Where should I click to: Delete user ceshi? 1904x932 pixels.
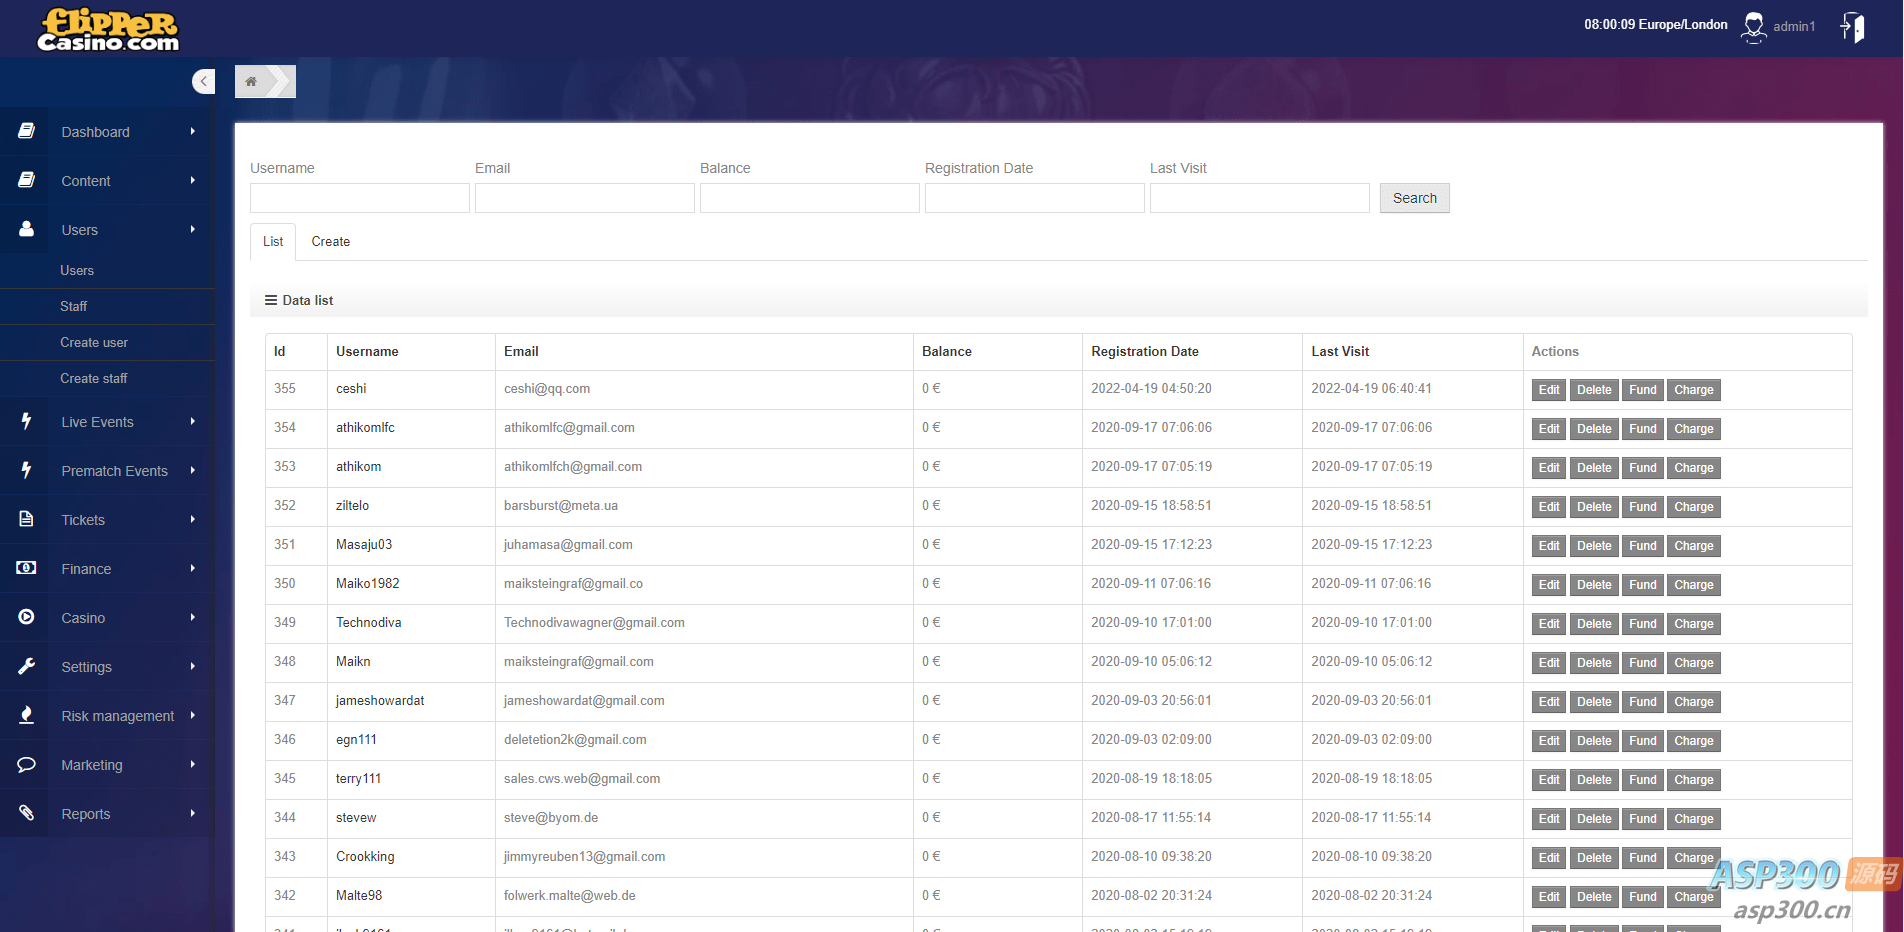pyautogui.click(x=1593, y=390)
